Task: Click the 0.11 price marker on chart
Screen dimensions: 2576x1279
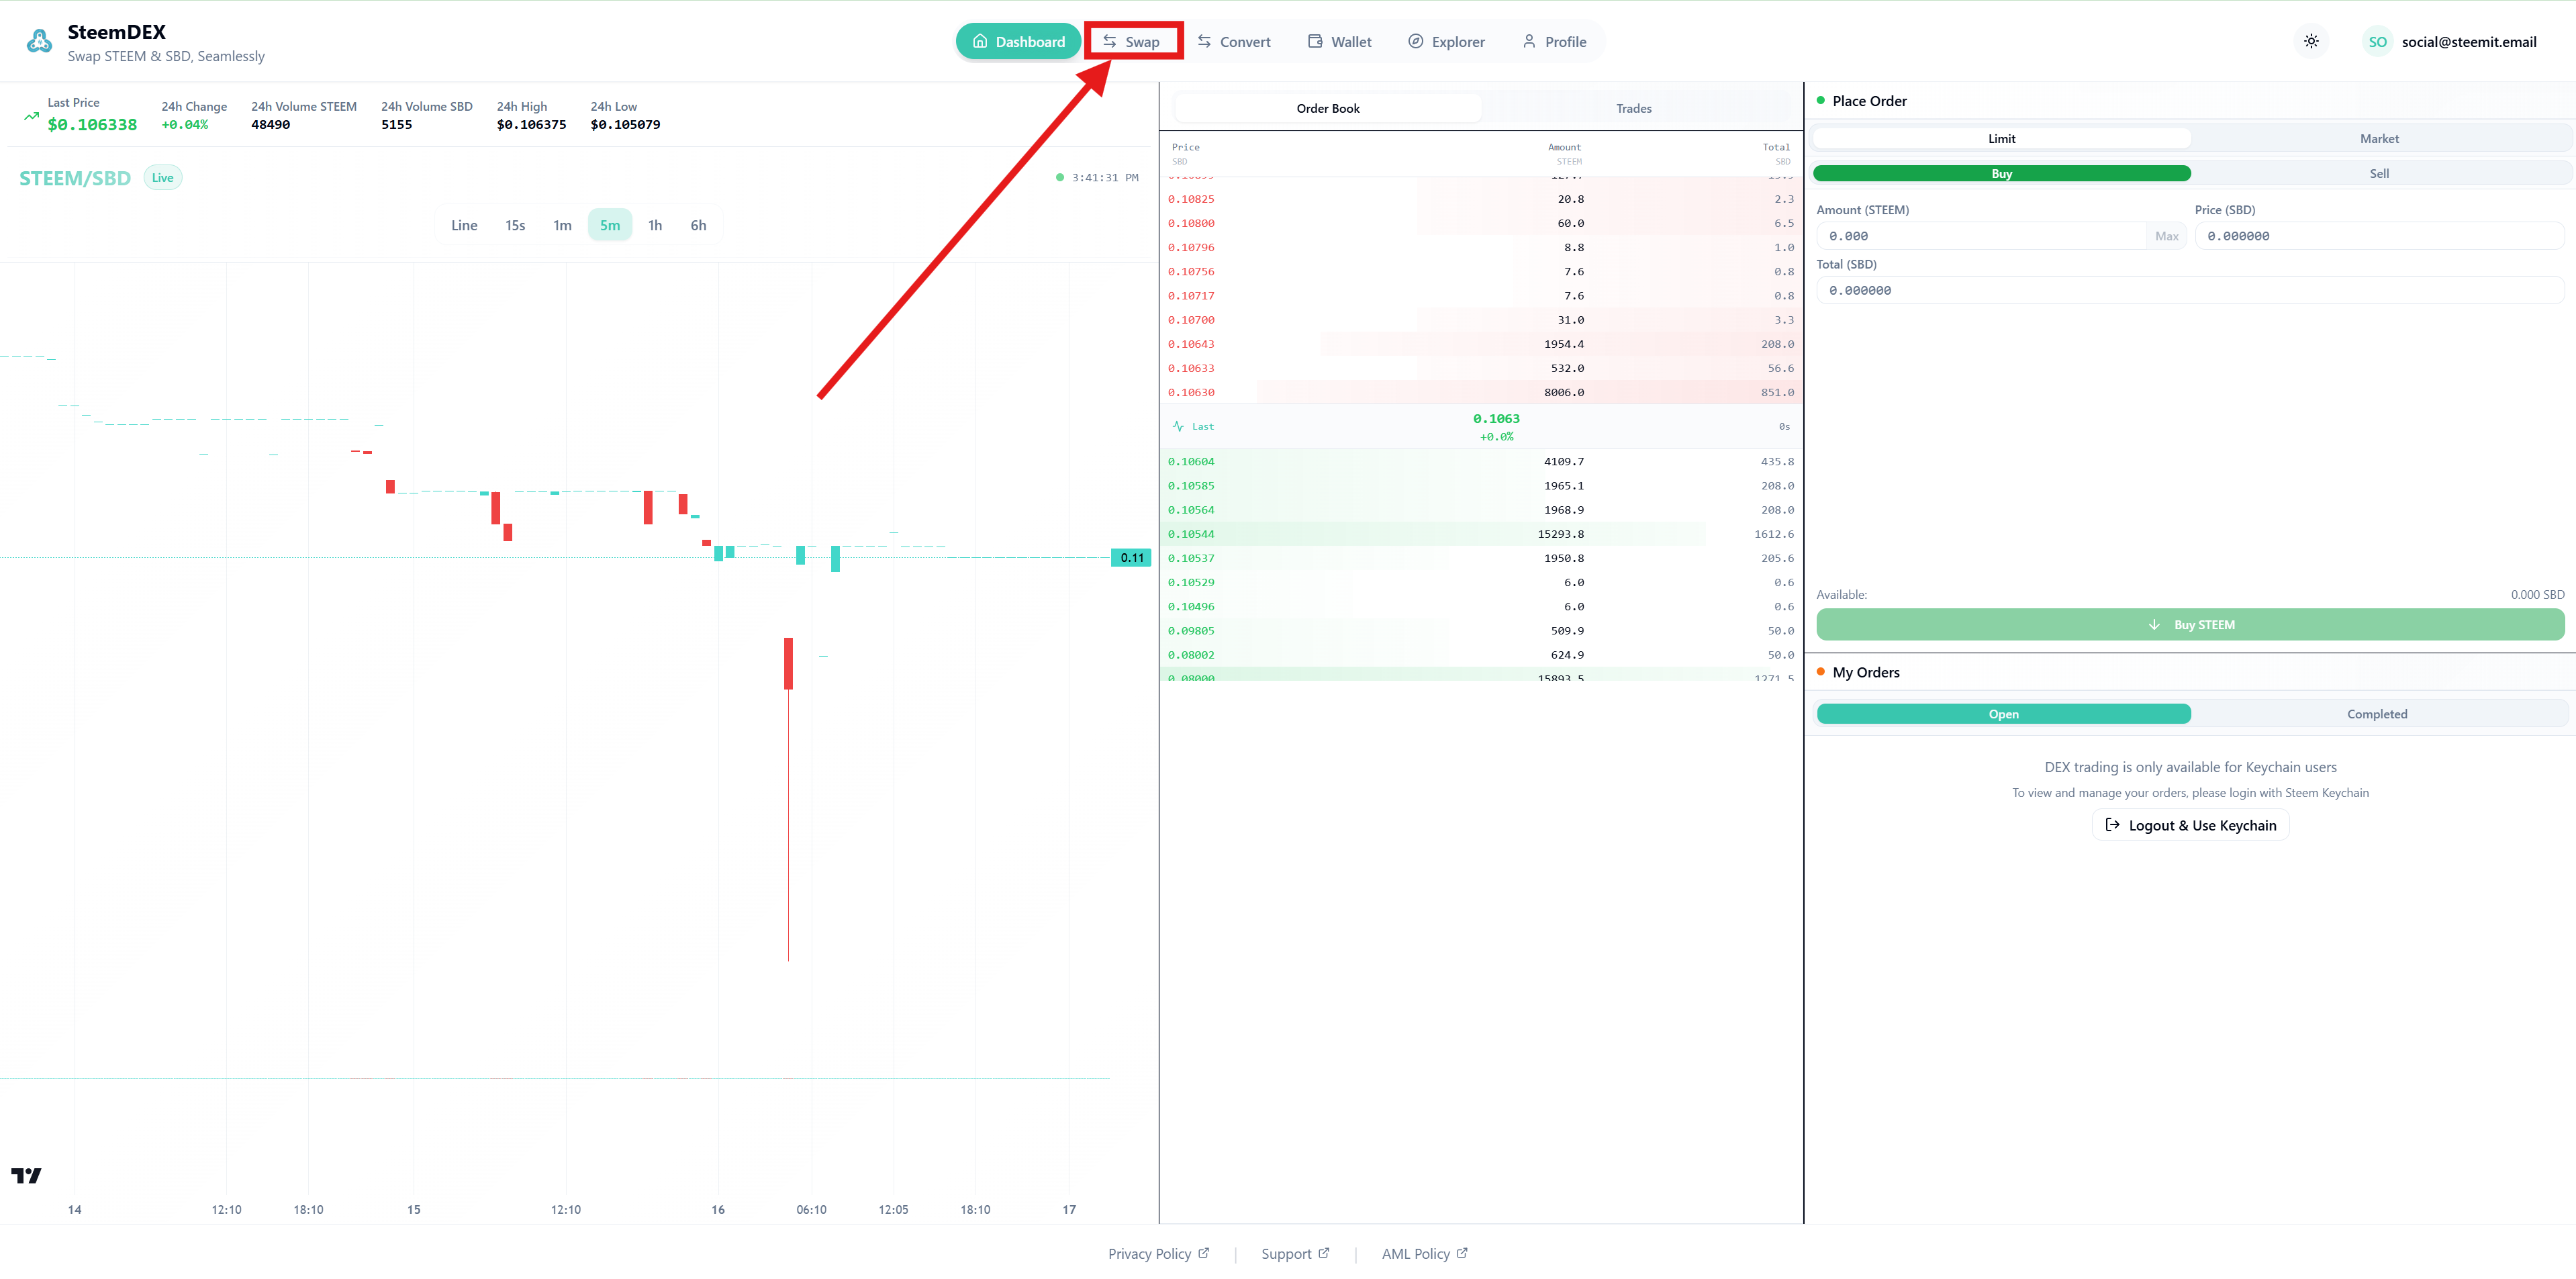Action: click(x=1131, y=558)
